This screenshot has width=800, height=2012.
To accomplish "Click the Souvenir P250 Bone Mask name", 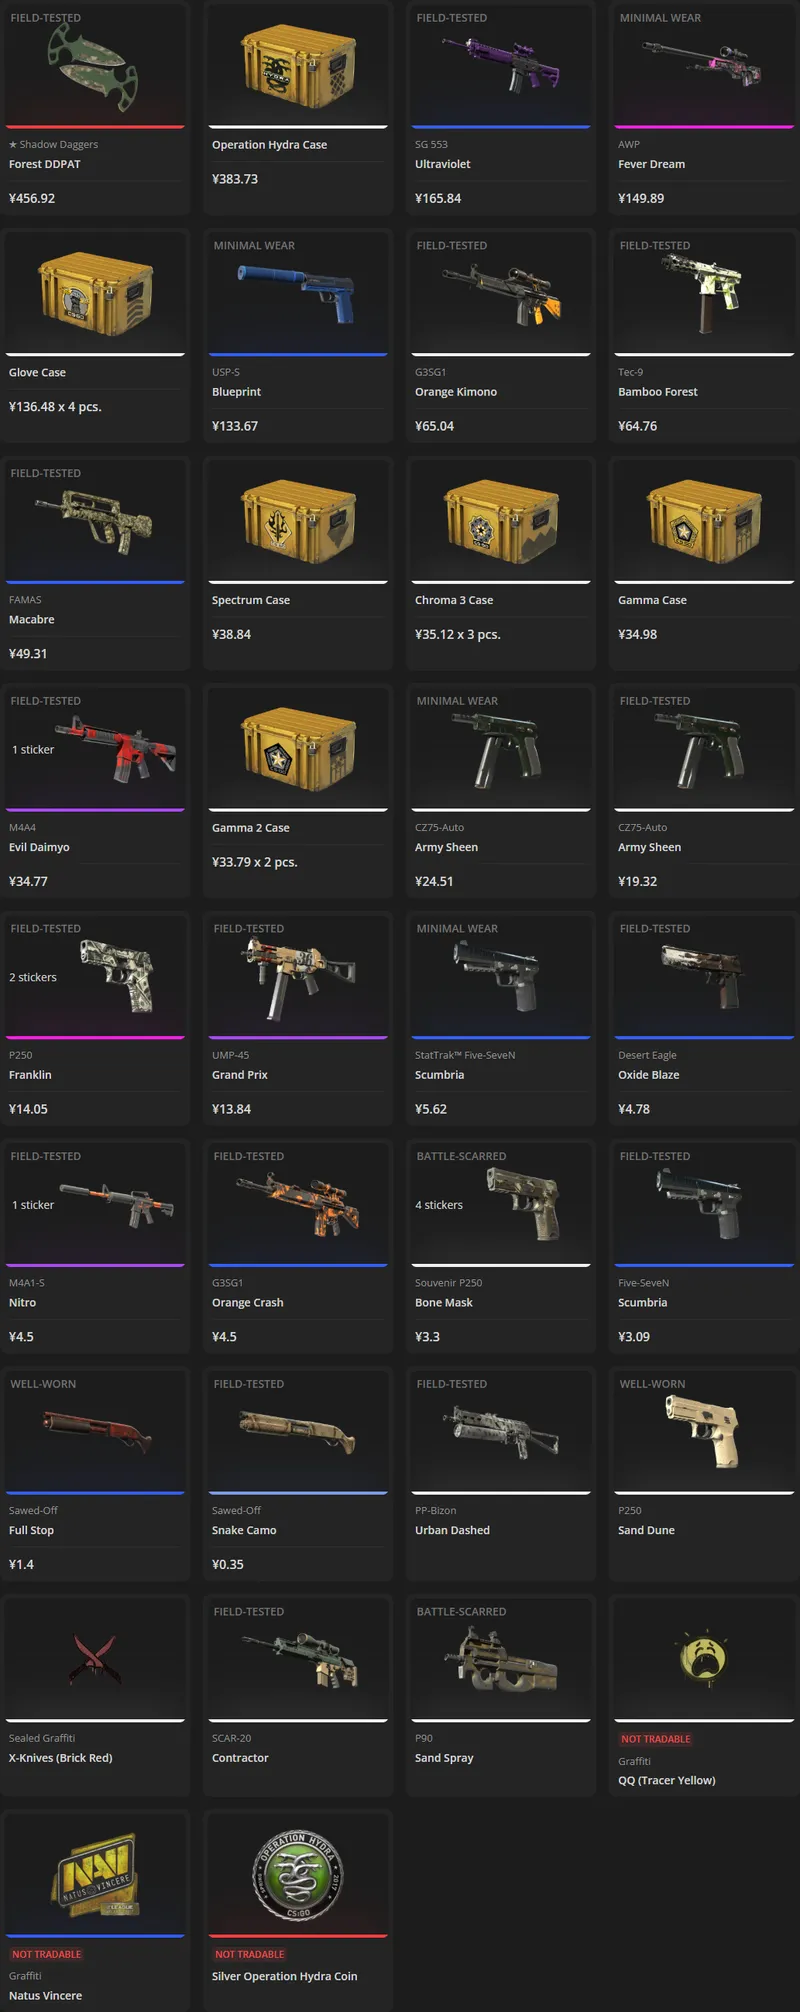I will coord(444,1303).
